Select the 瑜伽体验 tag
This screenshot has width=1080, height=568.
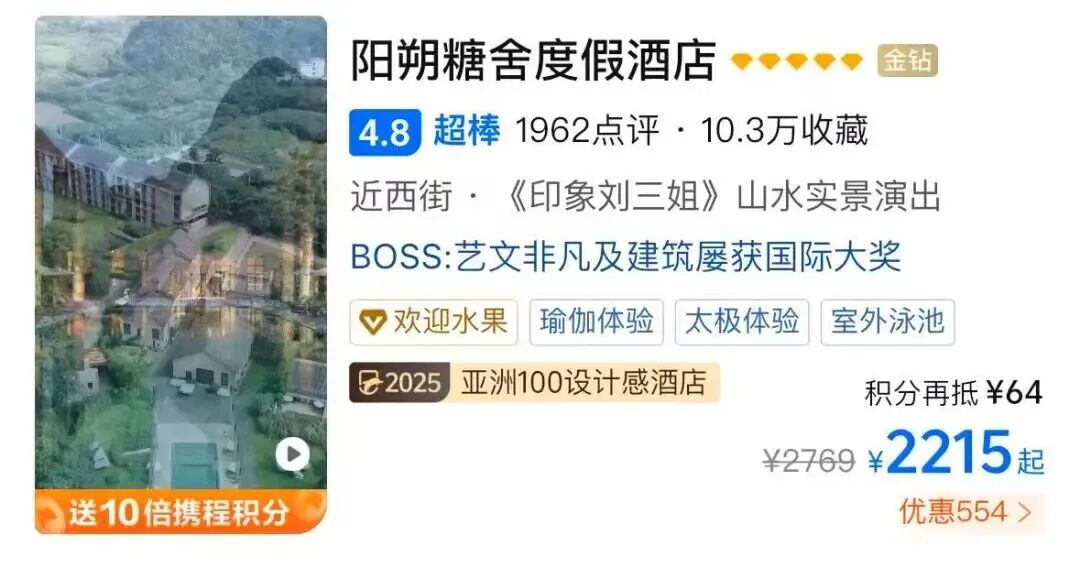[x=596, y=322]
